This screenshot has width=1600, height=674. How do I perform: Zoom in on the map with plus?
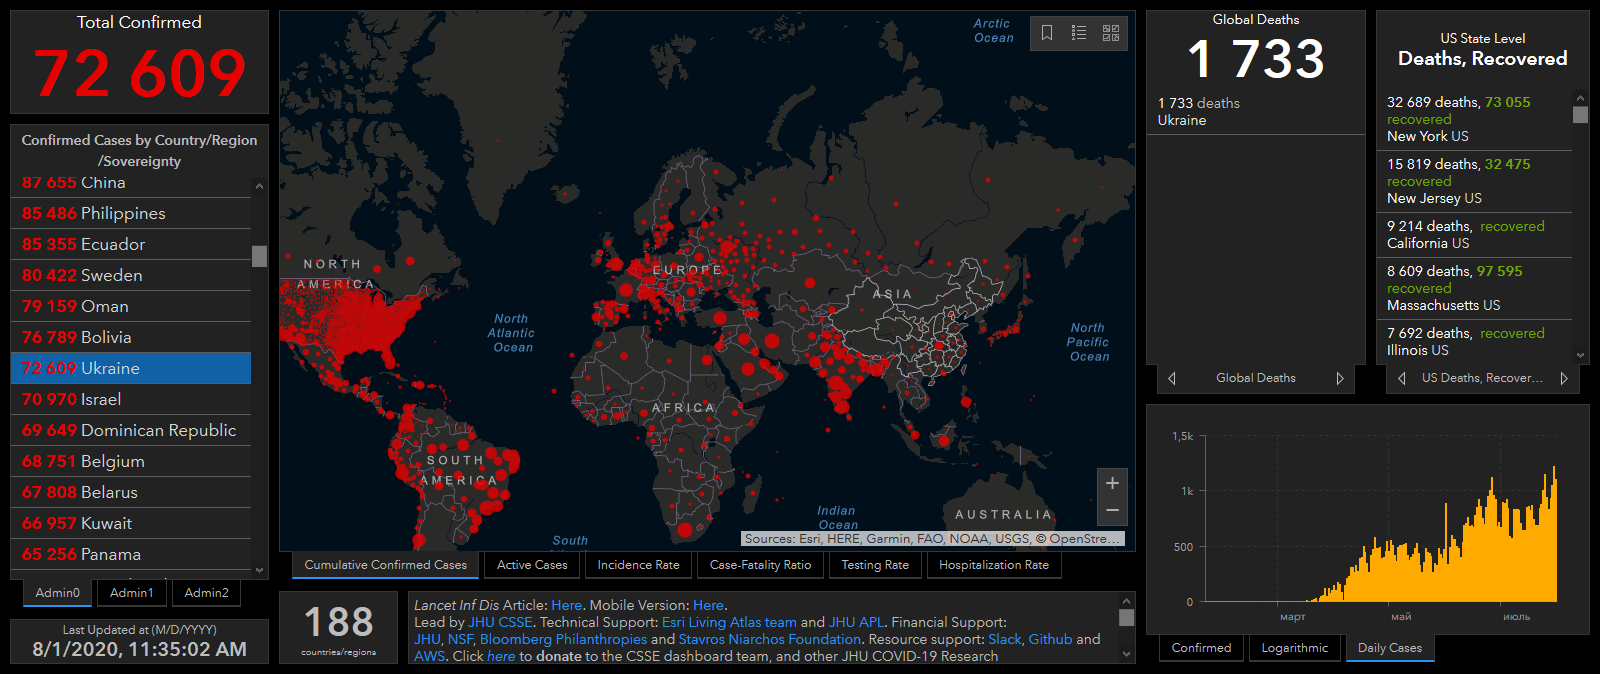point(1112,483)
